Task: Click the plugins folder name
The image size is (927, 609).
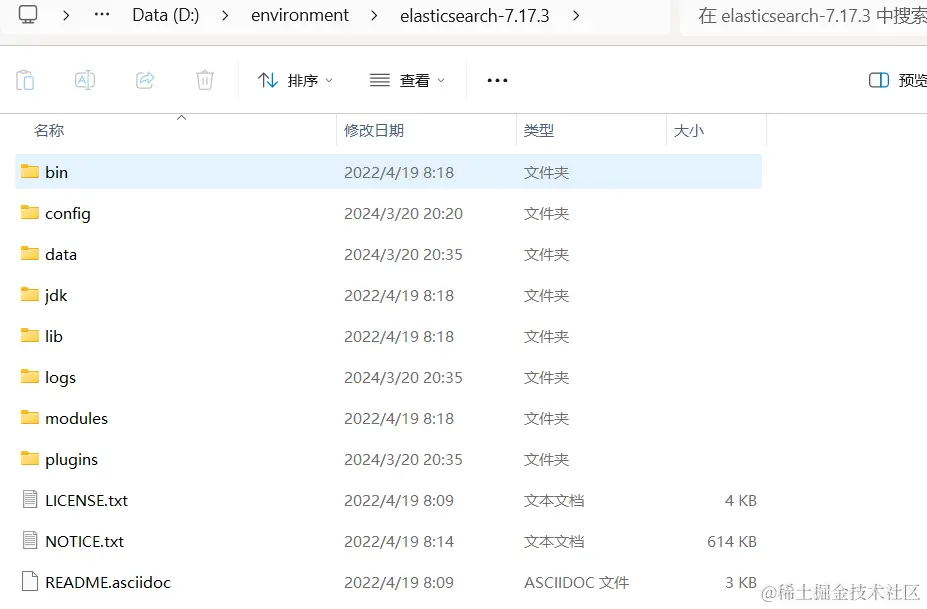Action: (72, 460)
